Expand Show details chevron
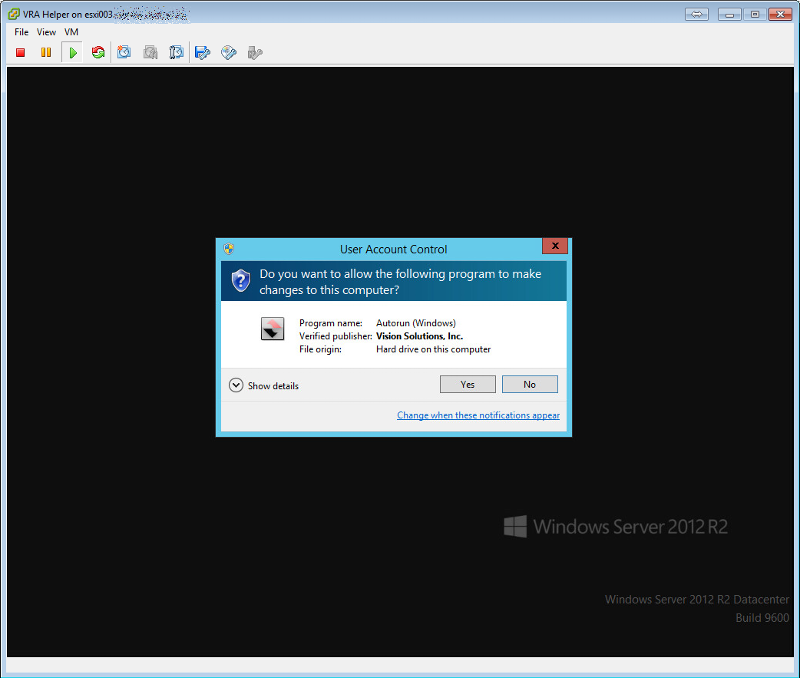The width and height of the screenshot is (800, 678). [236, 385]
